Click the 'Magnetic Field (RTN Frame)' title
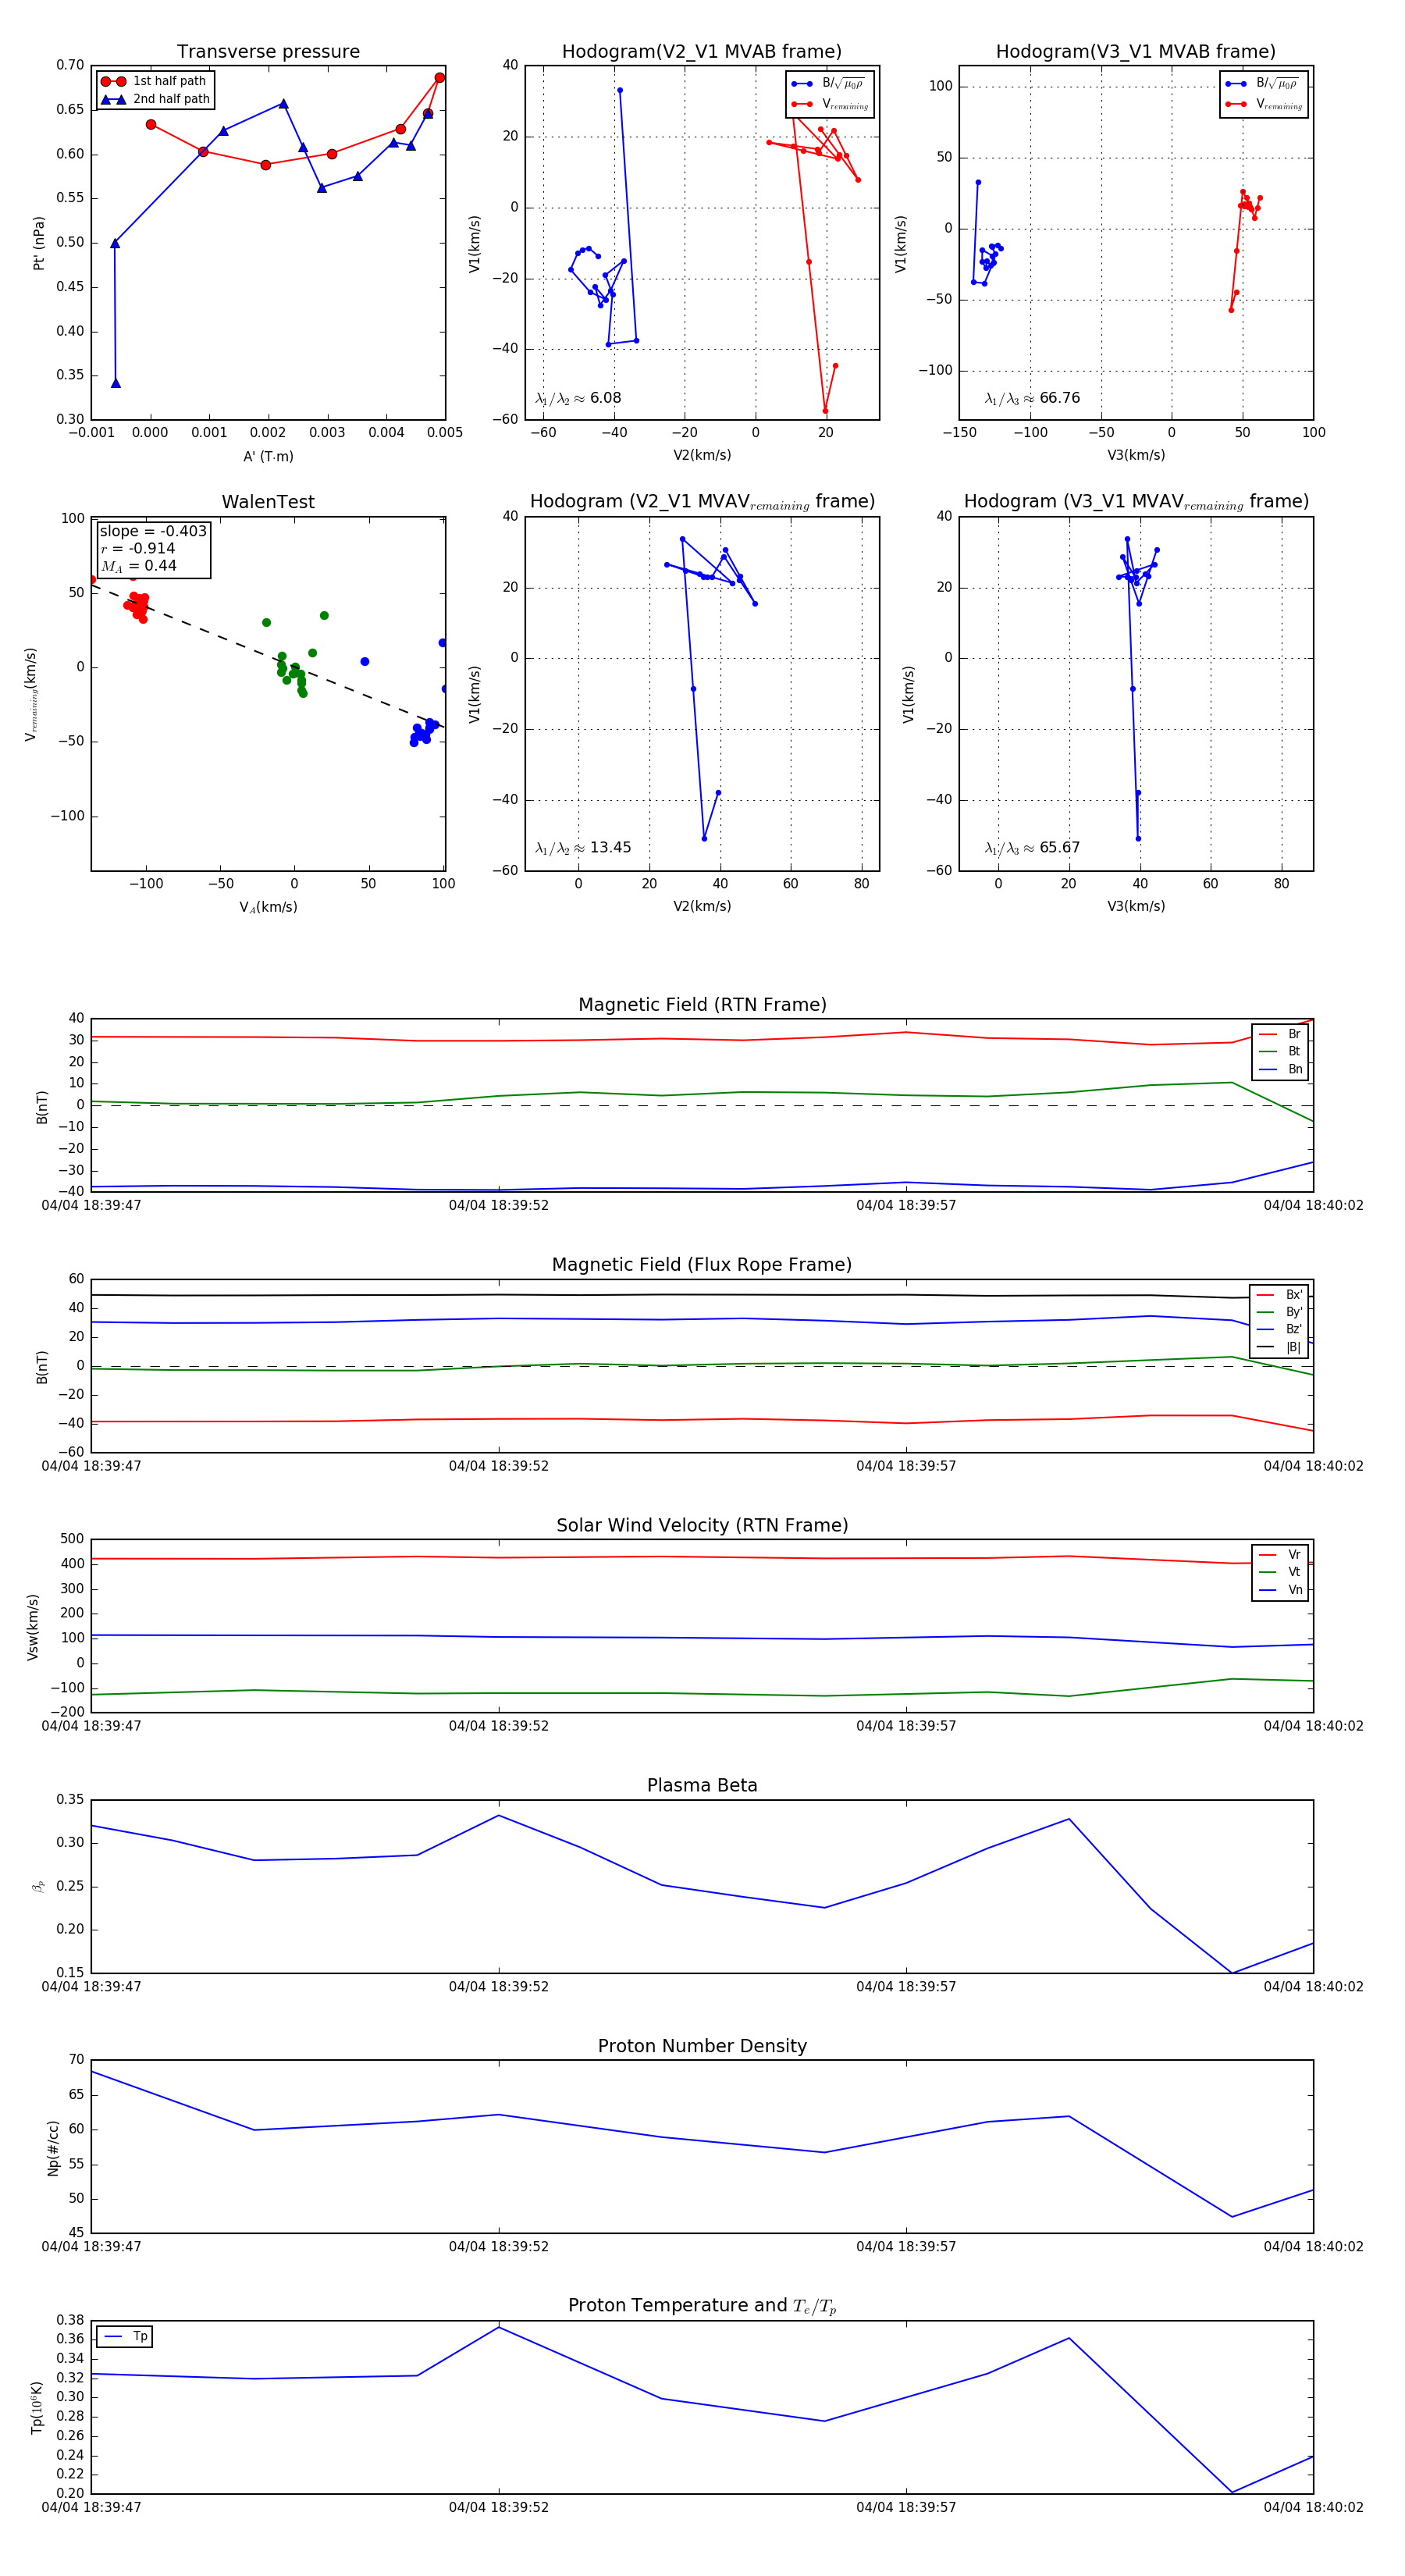 (x=702, y=1005)
